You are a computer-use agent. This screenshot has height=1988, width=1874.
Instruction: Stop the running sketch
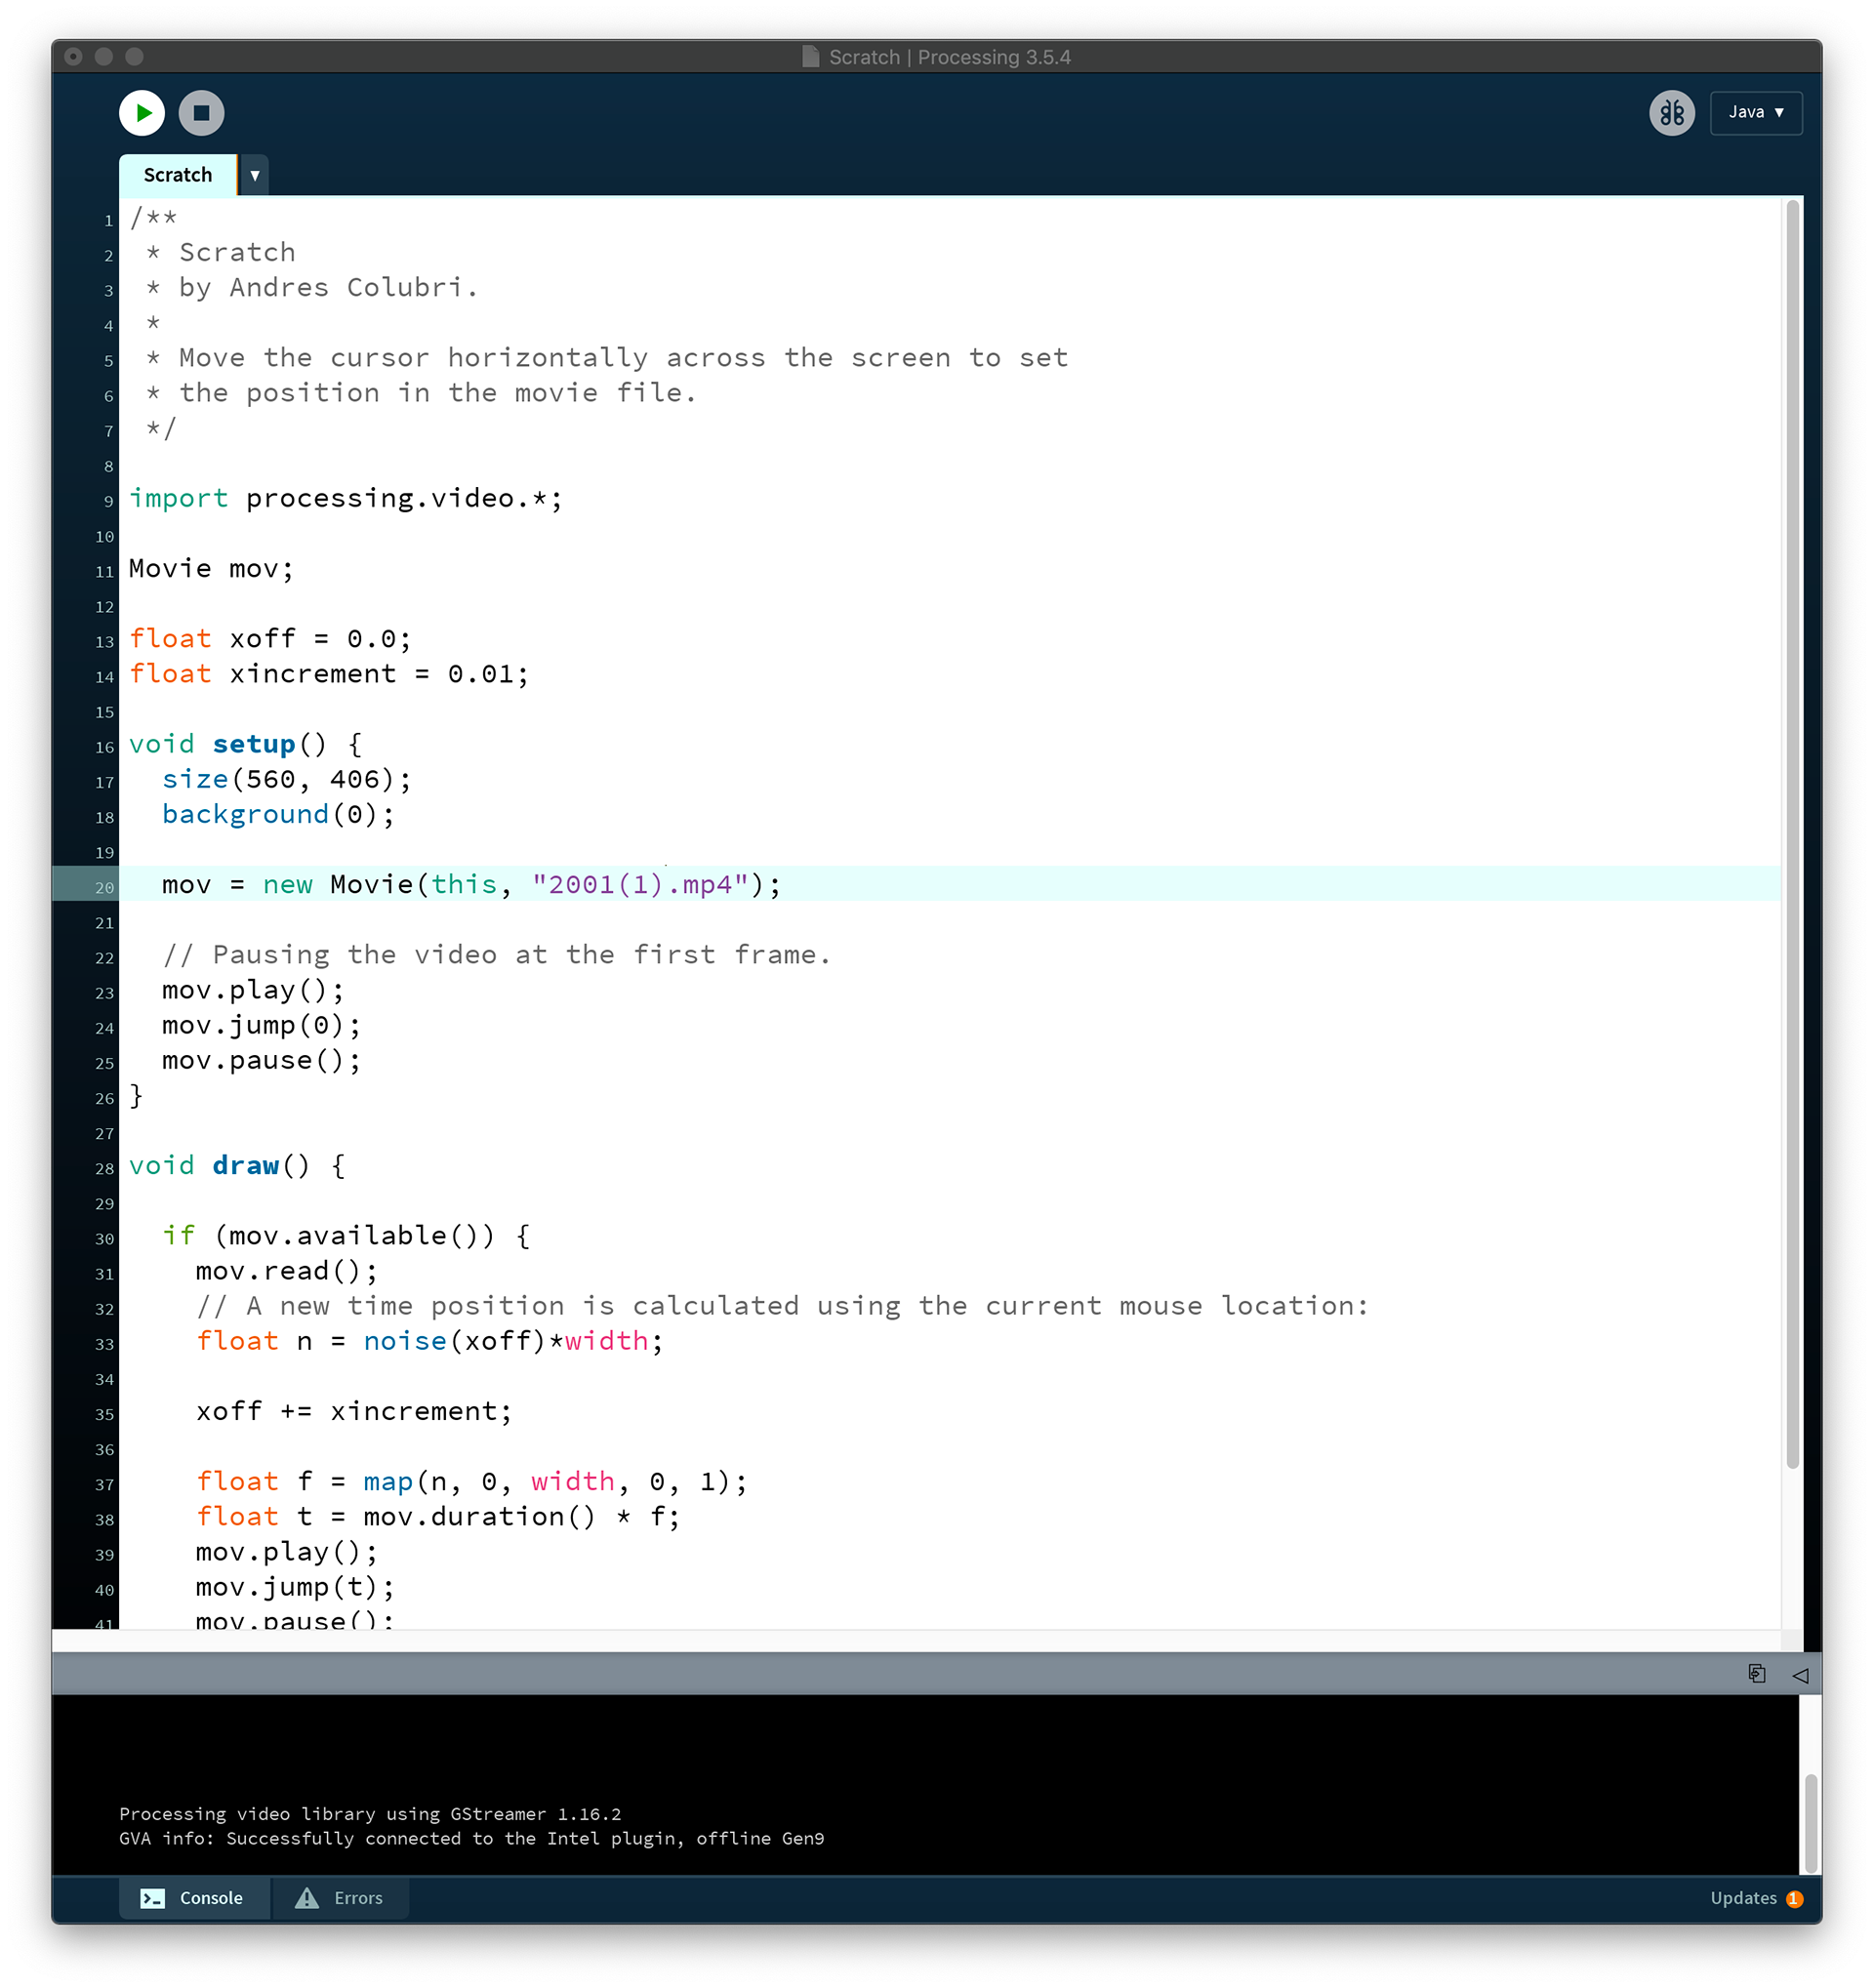[x=201, y=113]
